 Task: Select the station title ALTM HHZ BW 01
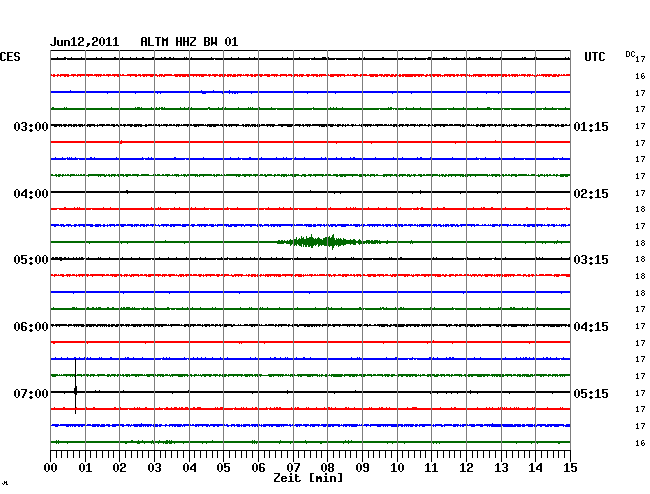pyautogui.click(x=189, y=42)
